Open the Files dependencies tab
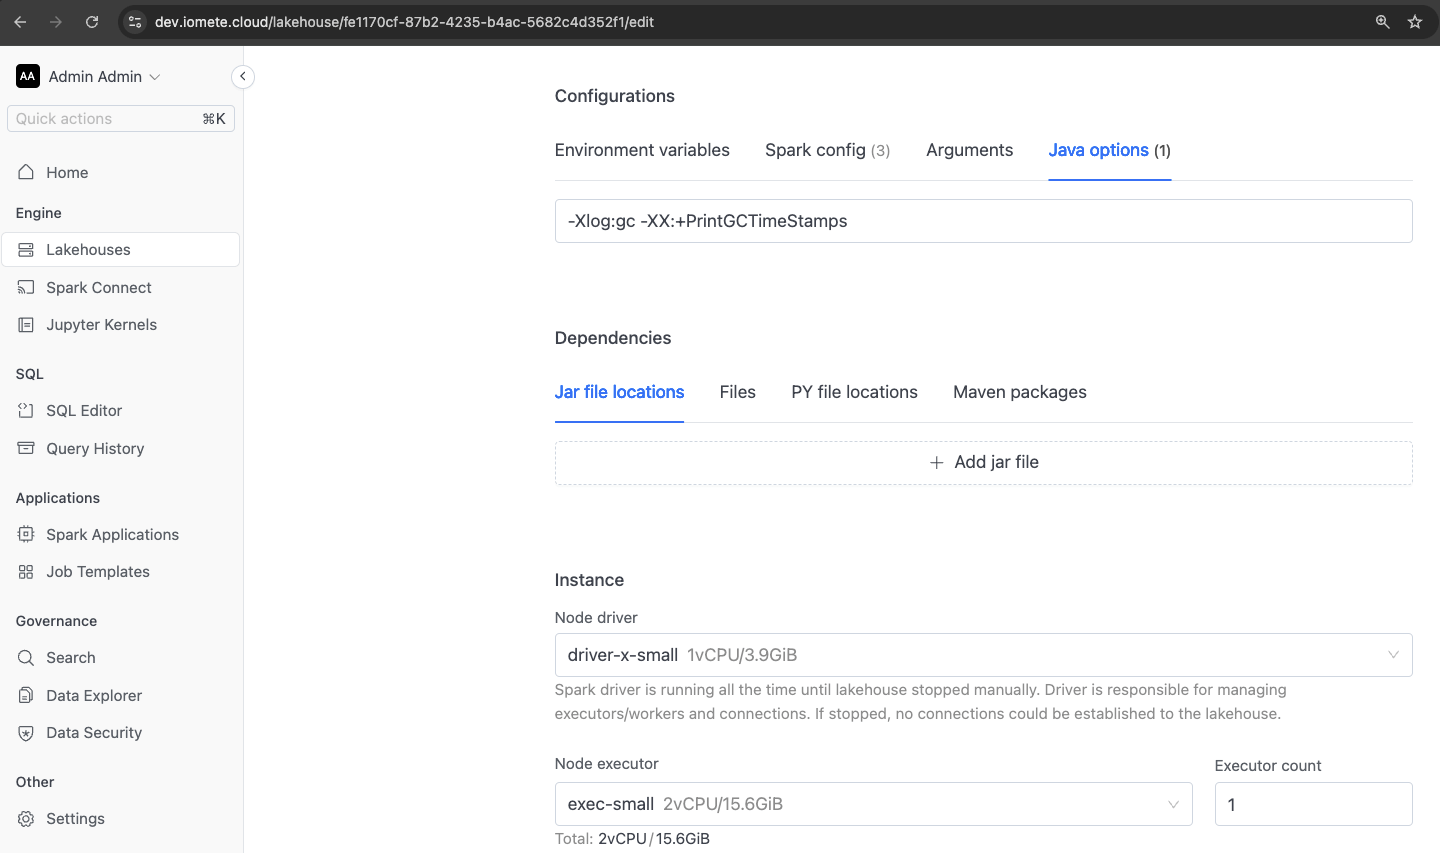The width and height of the screenshot is (1440, 853). tap(737, 392)
